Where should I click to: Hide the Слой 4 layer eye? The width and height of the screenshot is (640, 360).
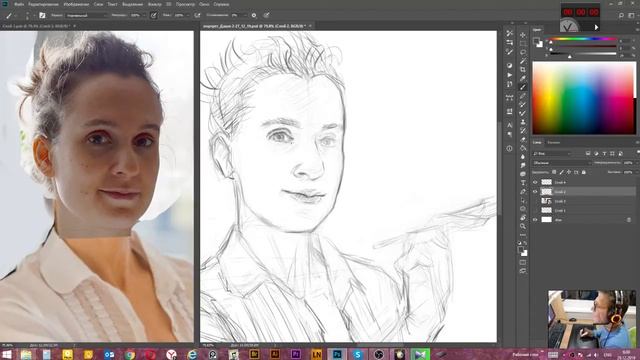(535, 182)
